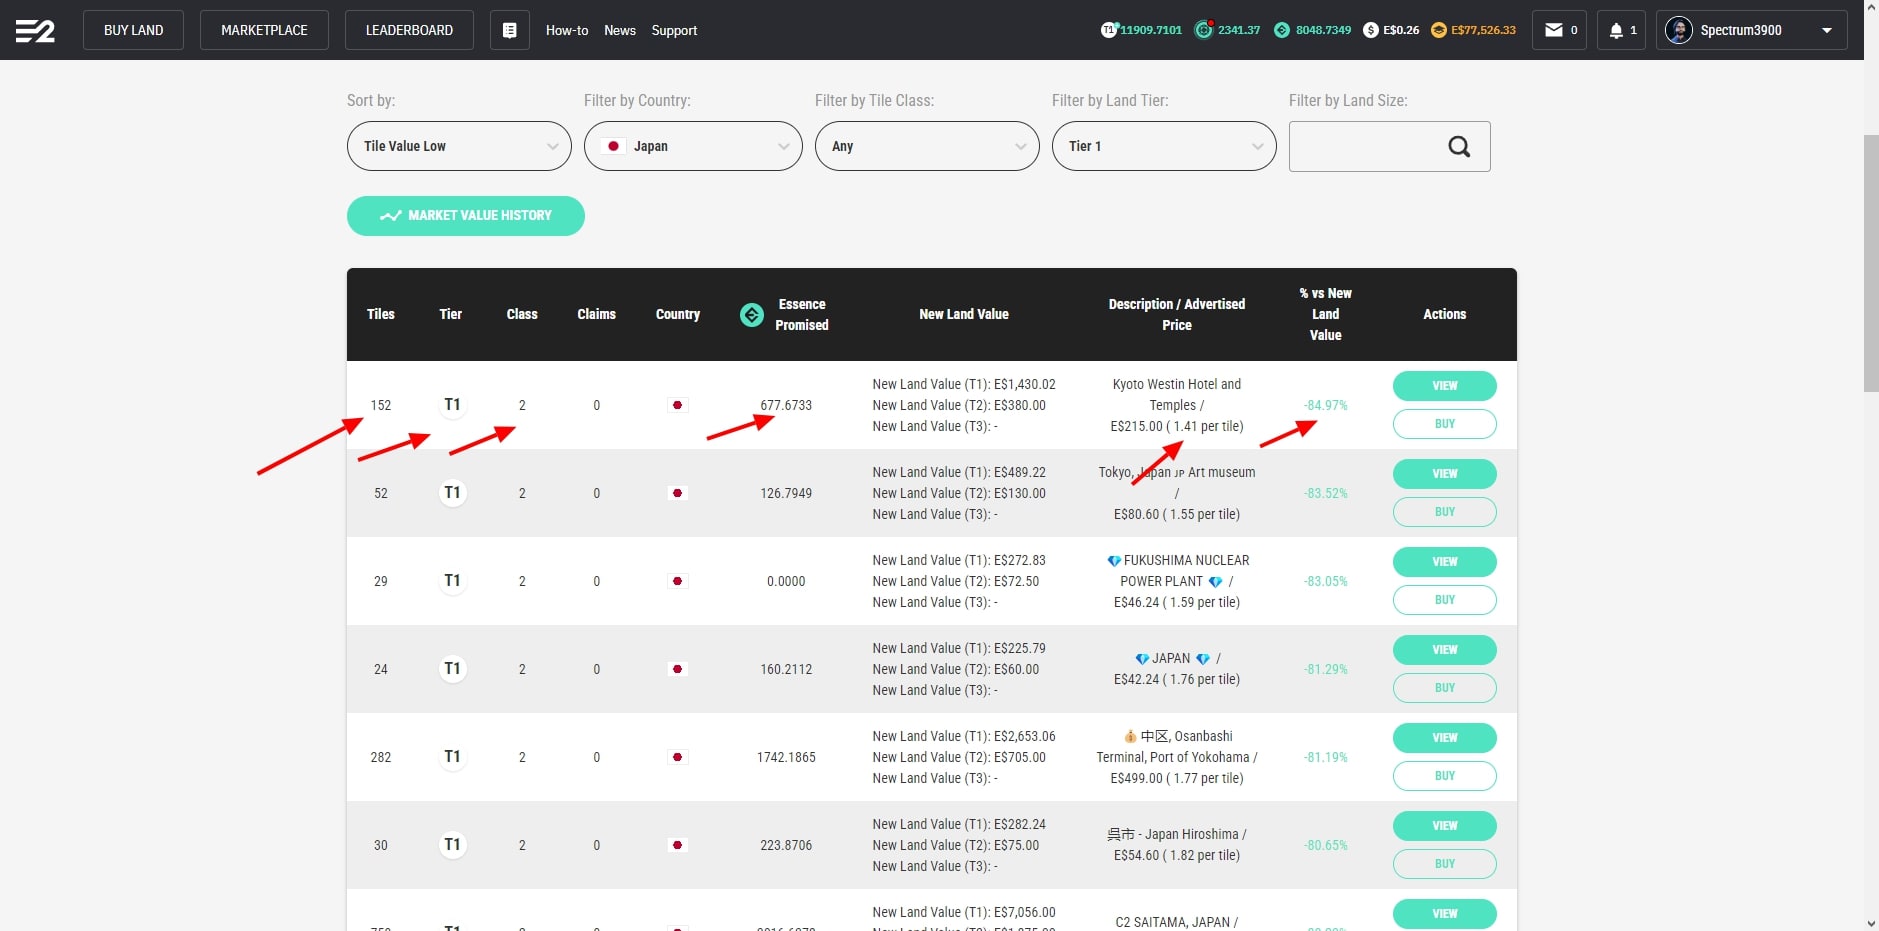Click the Essence balance icon showing 8048.7349

[1282, 30]
